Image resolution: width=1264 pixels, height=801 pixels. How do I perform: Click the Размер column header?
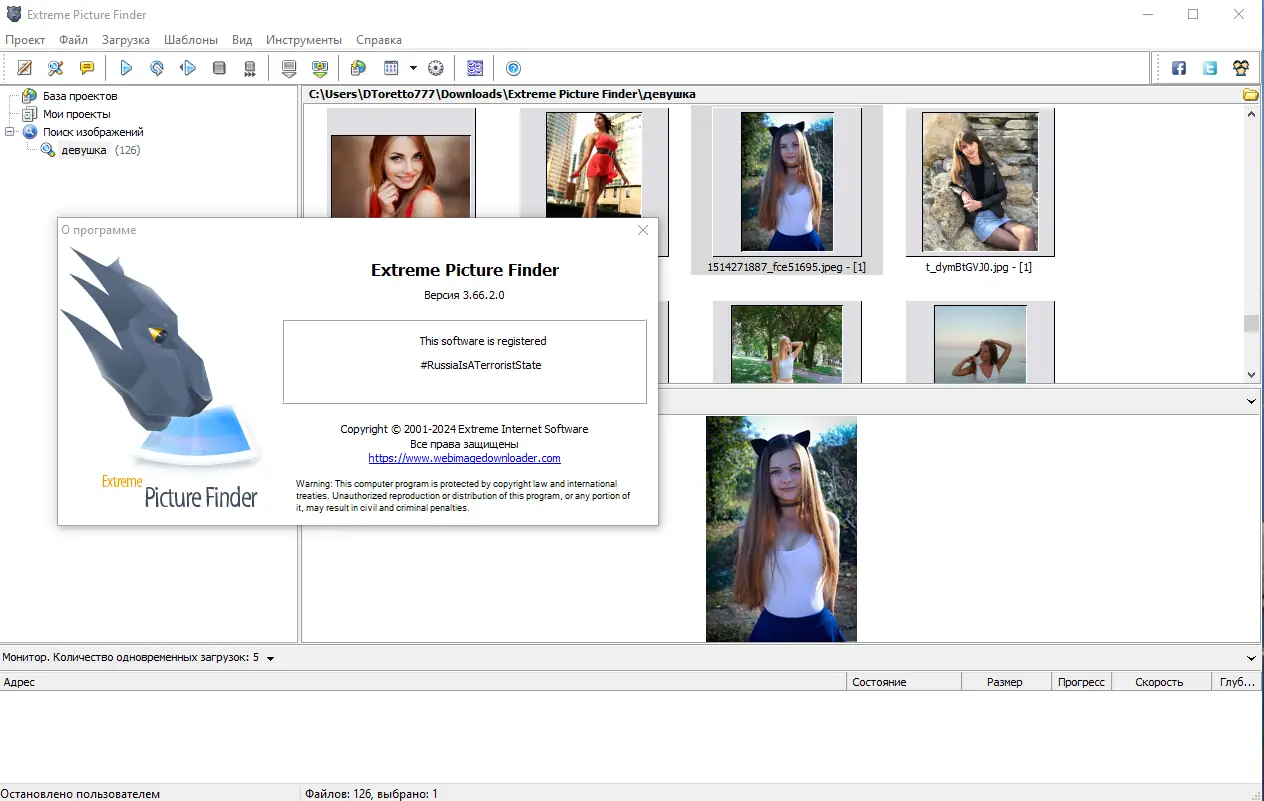(1007, 682)
